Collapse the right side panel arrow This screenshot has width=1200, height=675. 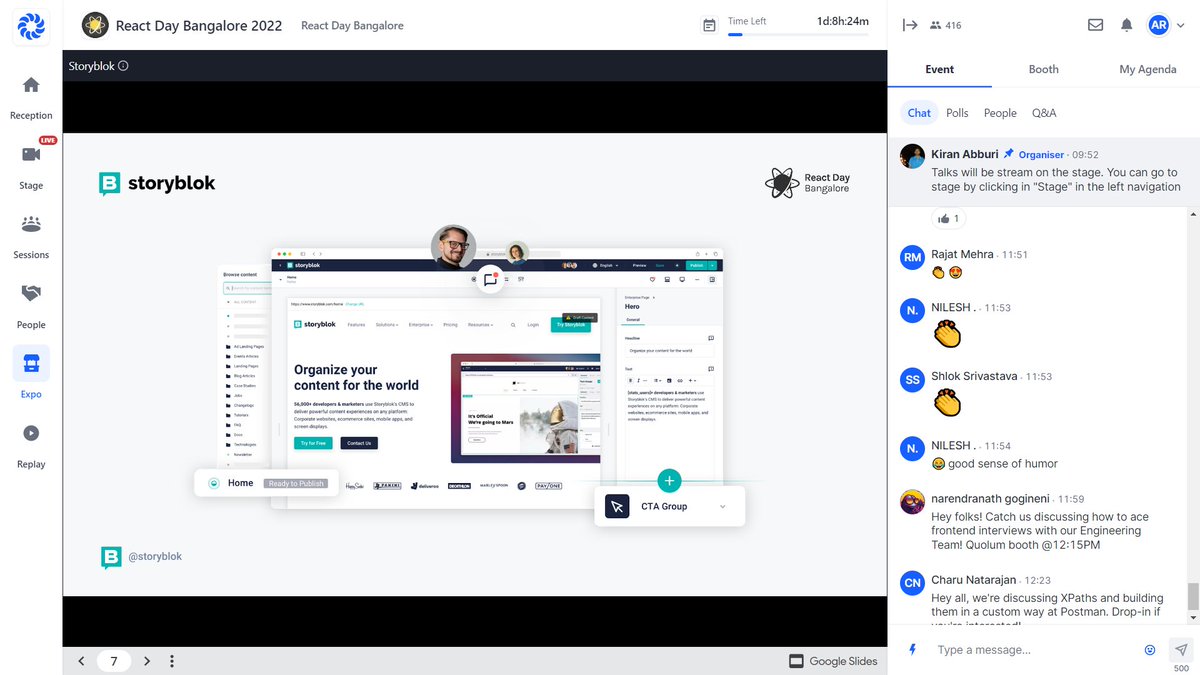pos(909,25)
